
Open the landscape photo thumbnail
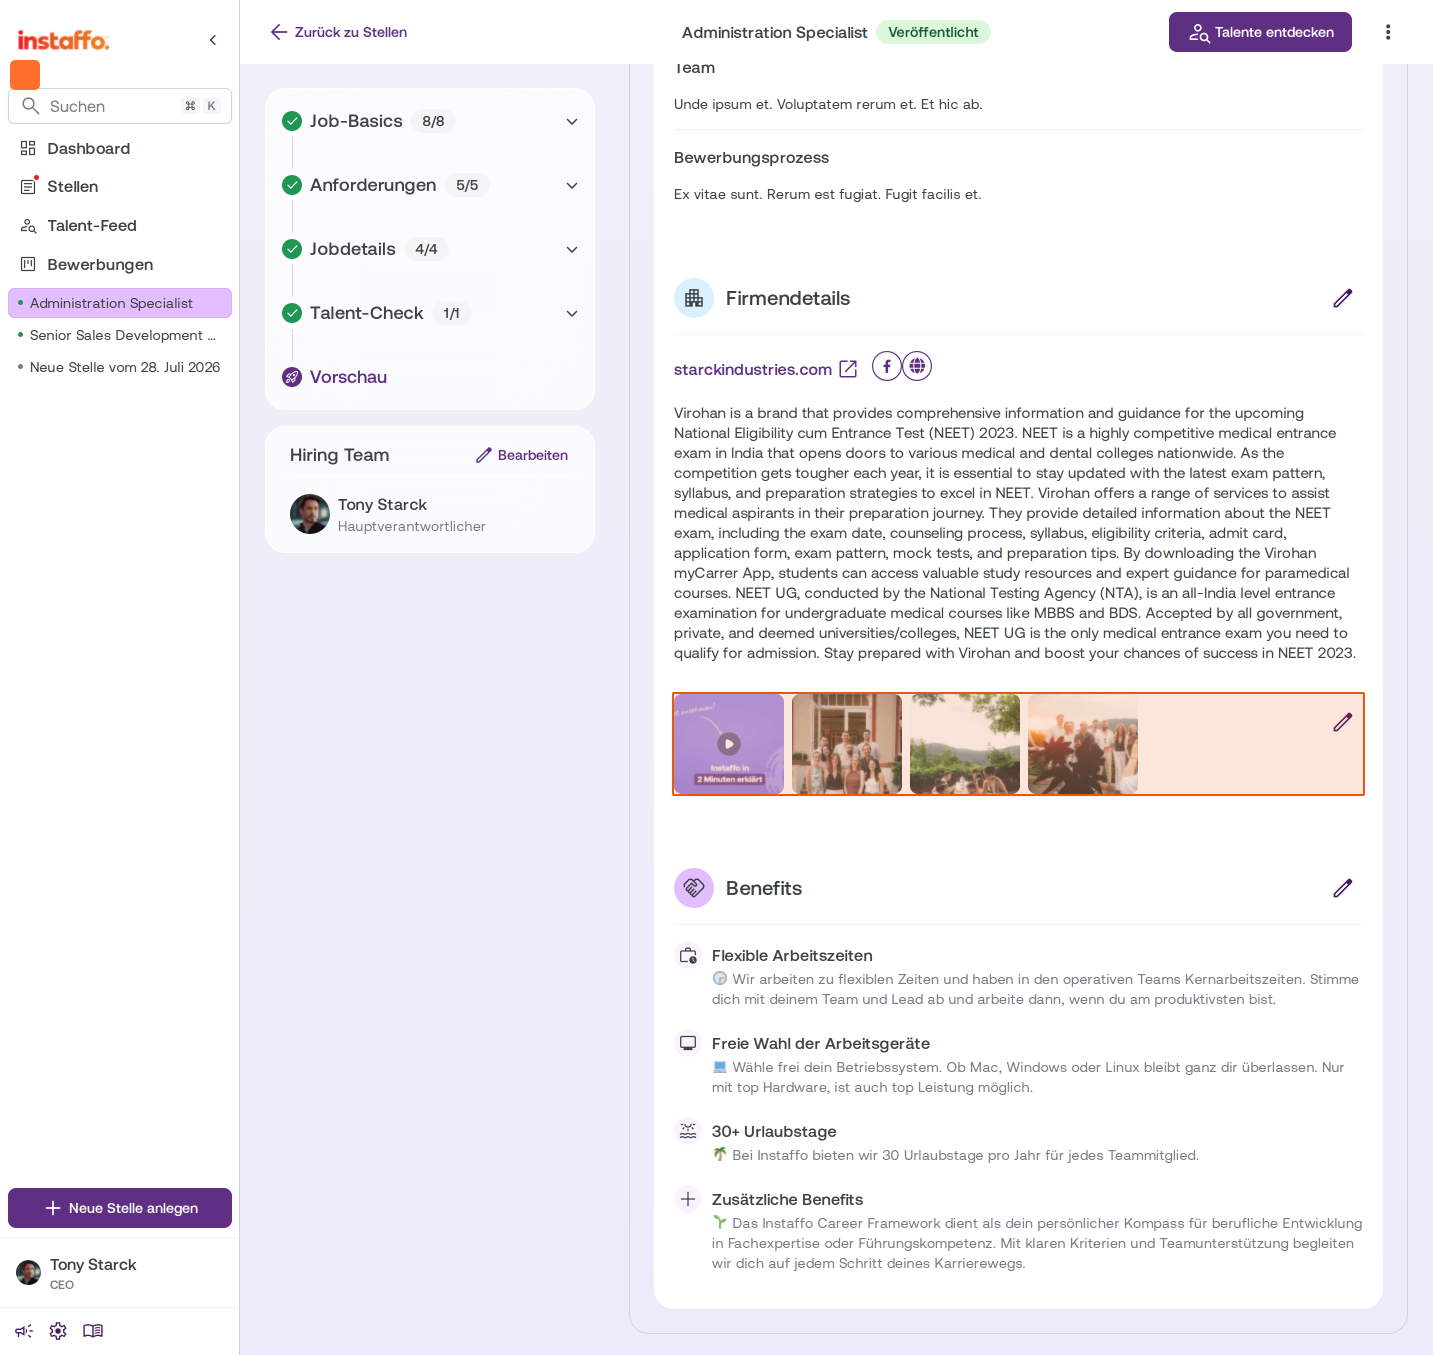point(965,744)
